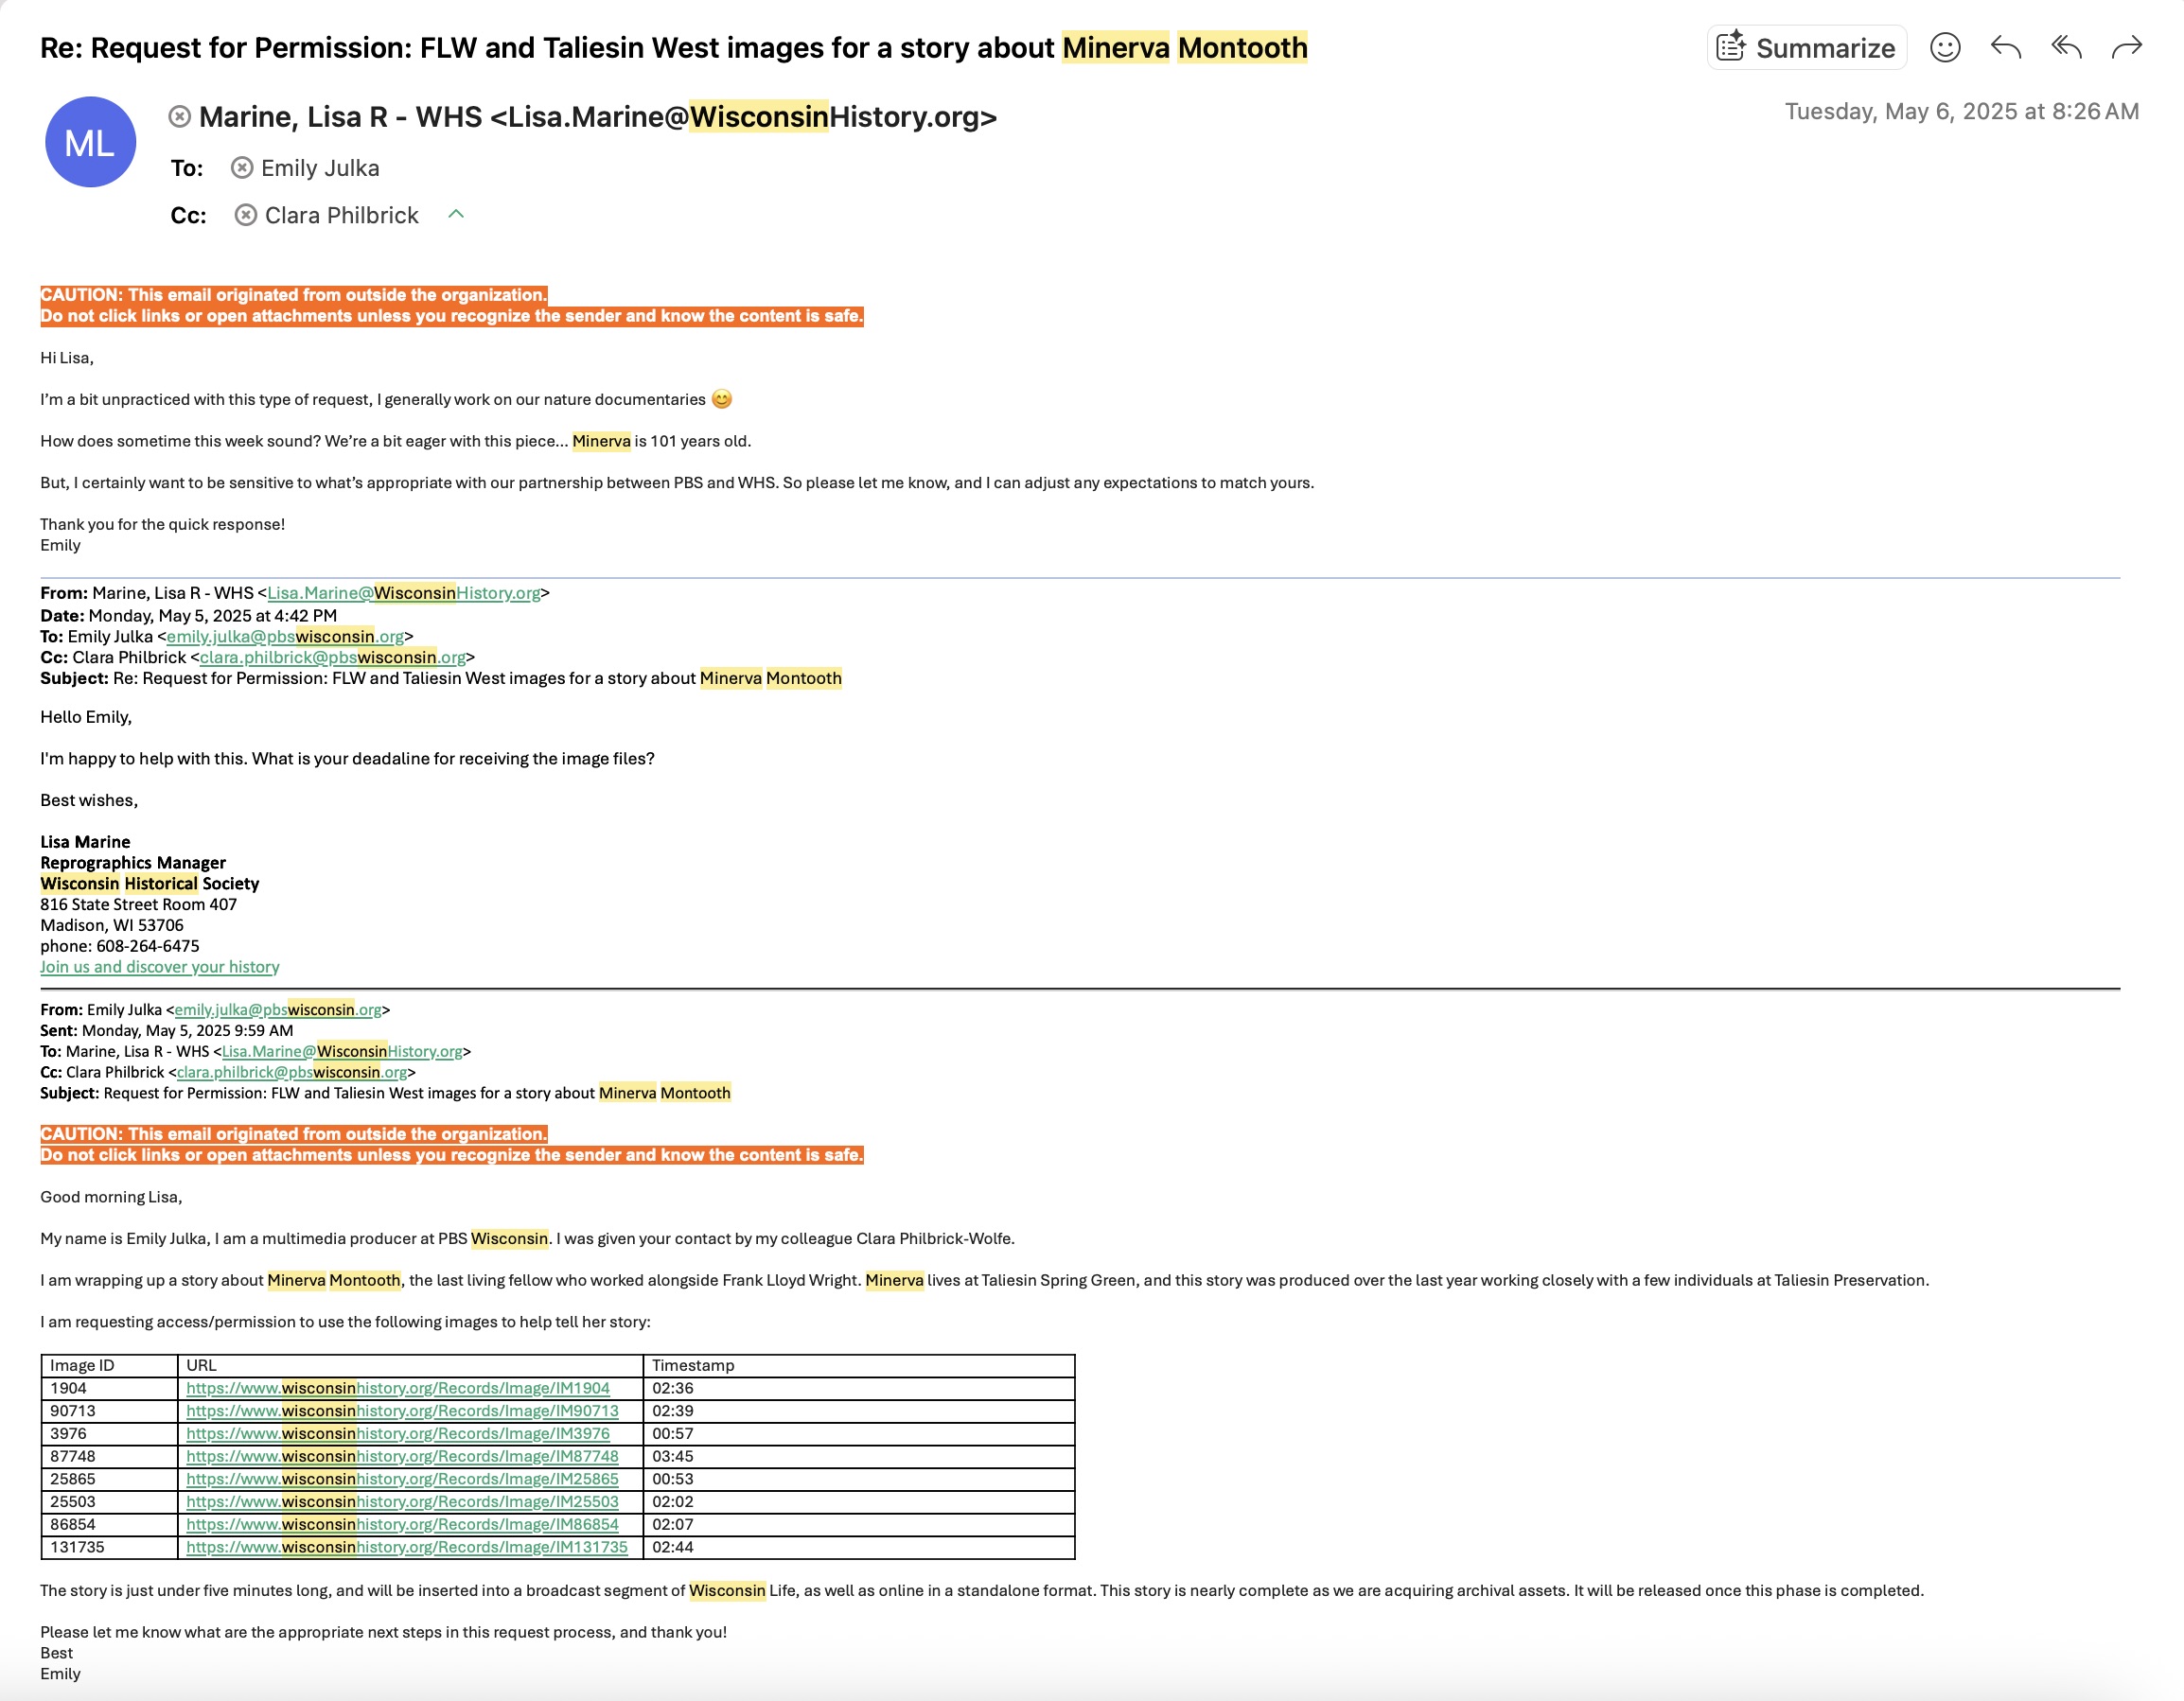Click the Forward arrow icon
The image size is (2184, 1701).
[x=2126, y=48]
